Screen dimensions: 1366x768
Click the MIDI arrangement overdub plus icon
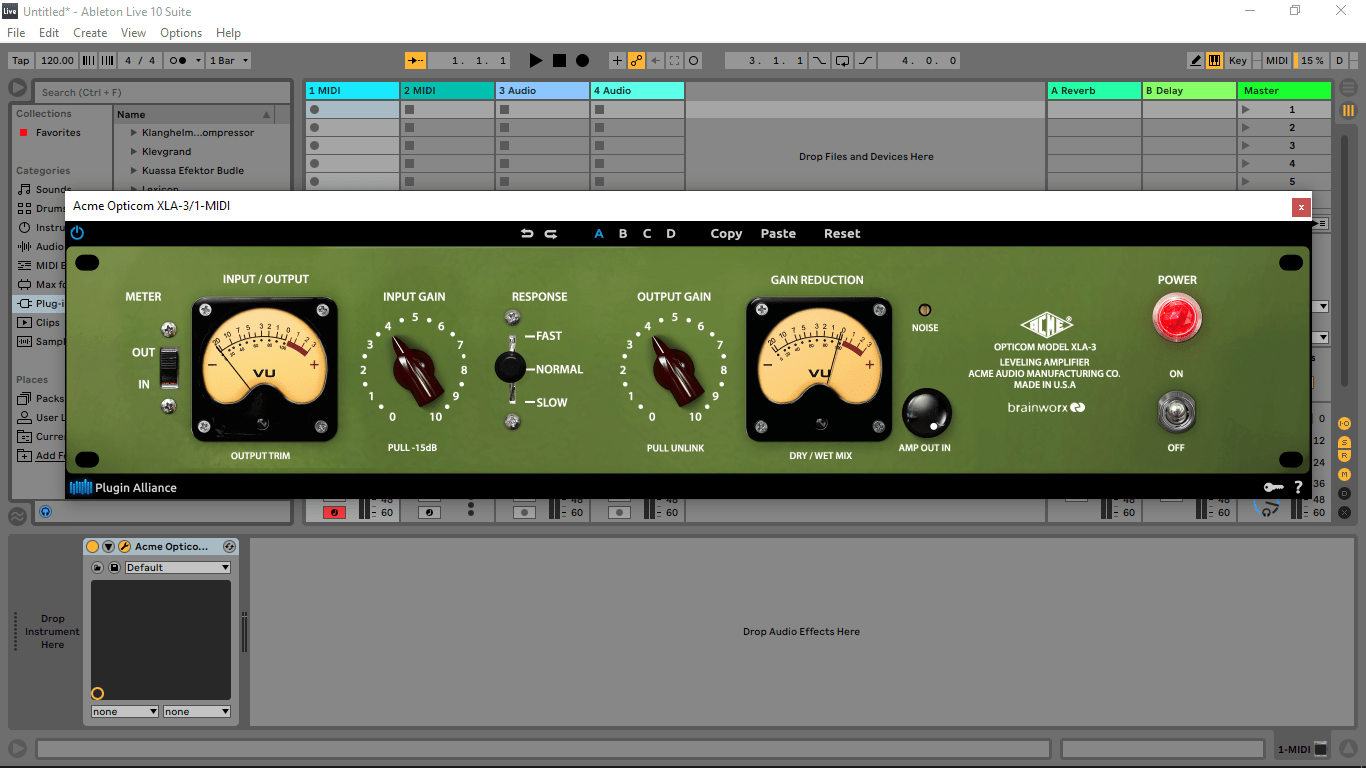[x=617, y=61]
